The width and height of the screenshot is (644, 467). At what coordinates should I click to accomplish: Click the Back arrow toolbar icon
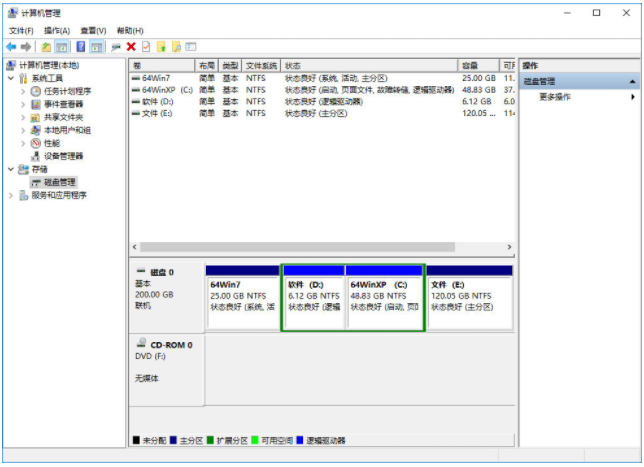click(x=11, y=47)
